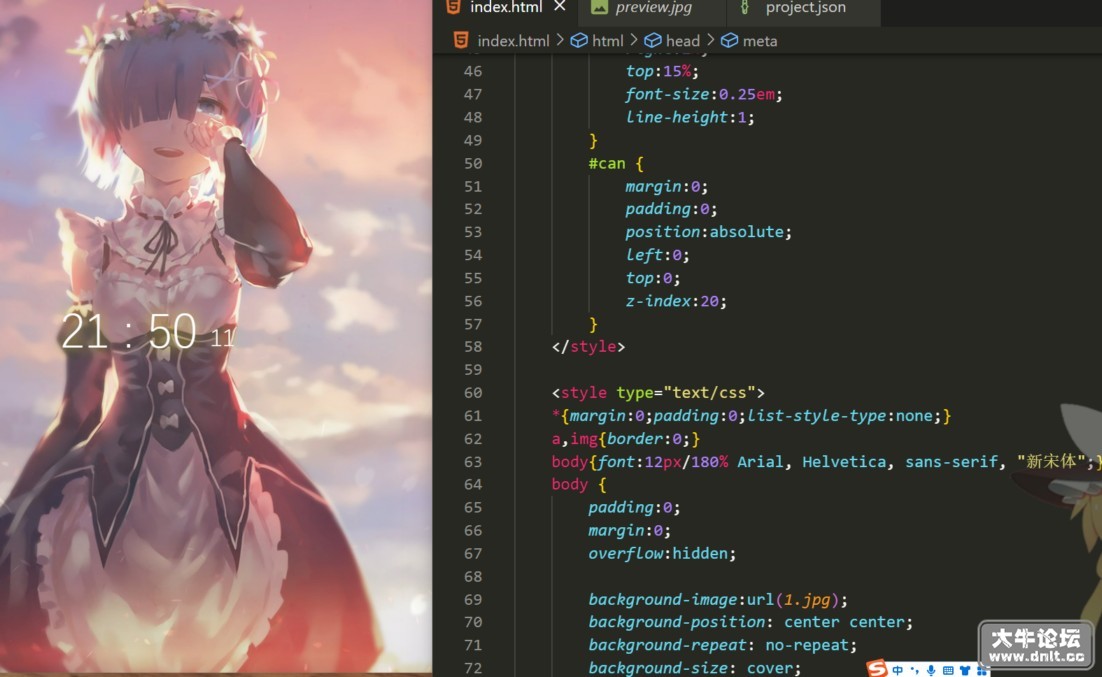The width and height of the screenshot is (1102, 677).
Task: Click the "z-index:20;" declaration
Action: coord(676,301)
